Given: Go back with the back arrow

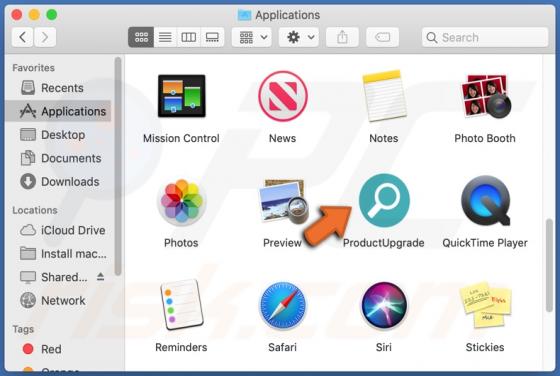Looking at the screenshot, I should click(22, 37).
